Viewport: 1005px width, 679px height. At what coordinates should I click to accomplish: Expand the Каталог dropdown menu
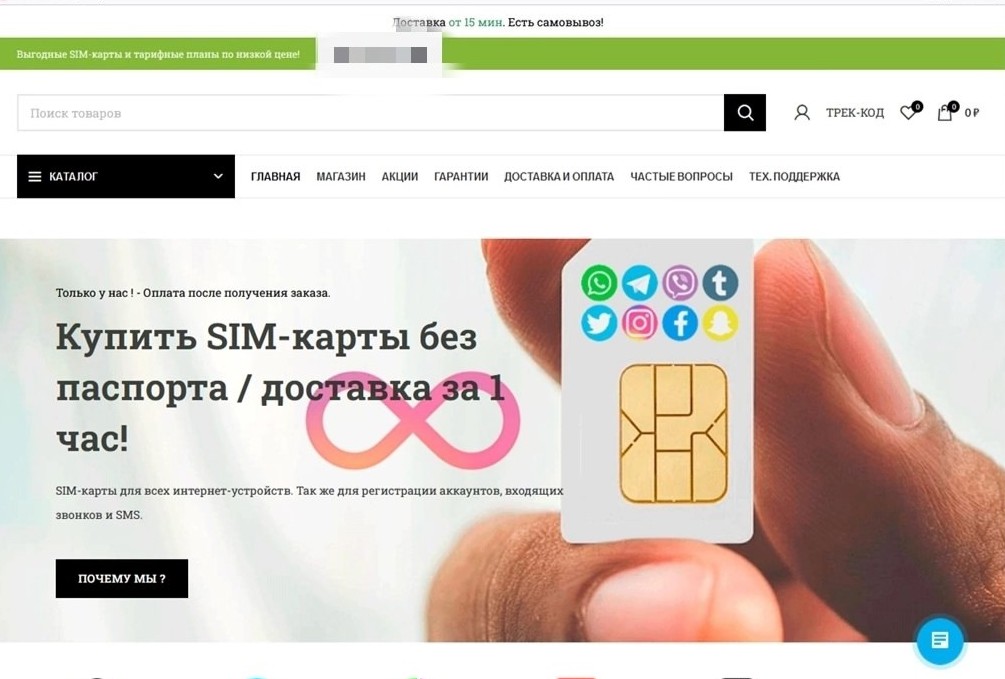point(126,176)
